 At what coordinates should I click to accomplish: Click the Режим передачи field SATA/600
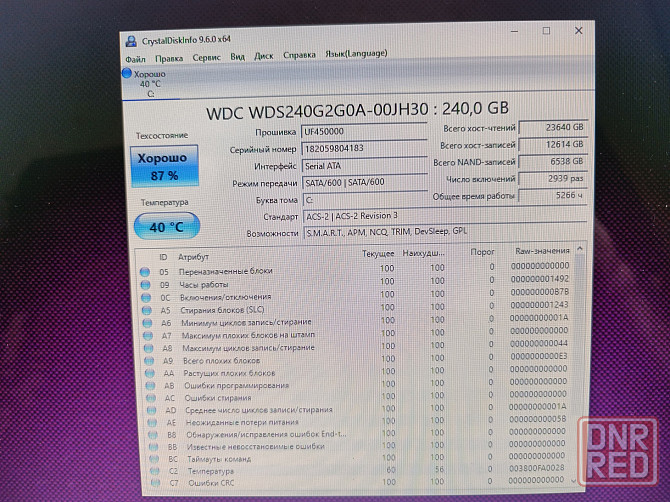coord(365,182)
